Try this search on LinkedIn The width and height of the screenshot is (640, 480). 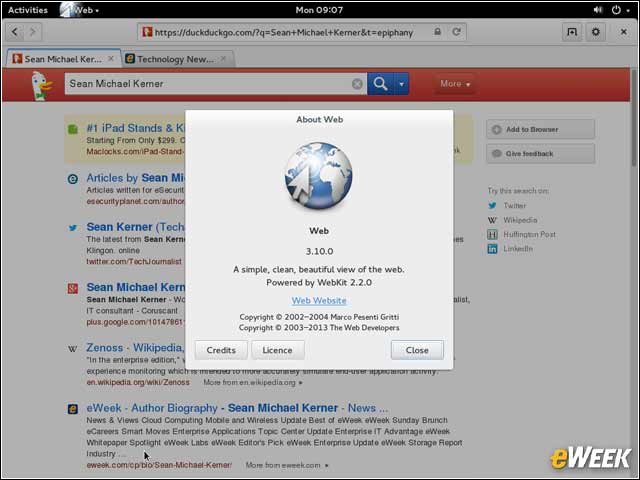point(518,249)
